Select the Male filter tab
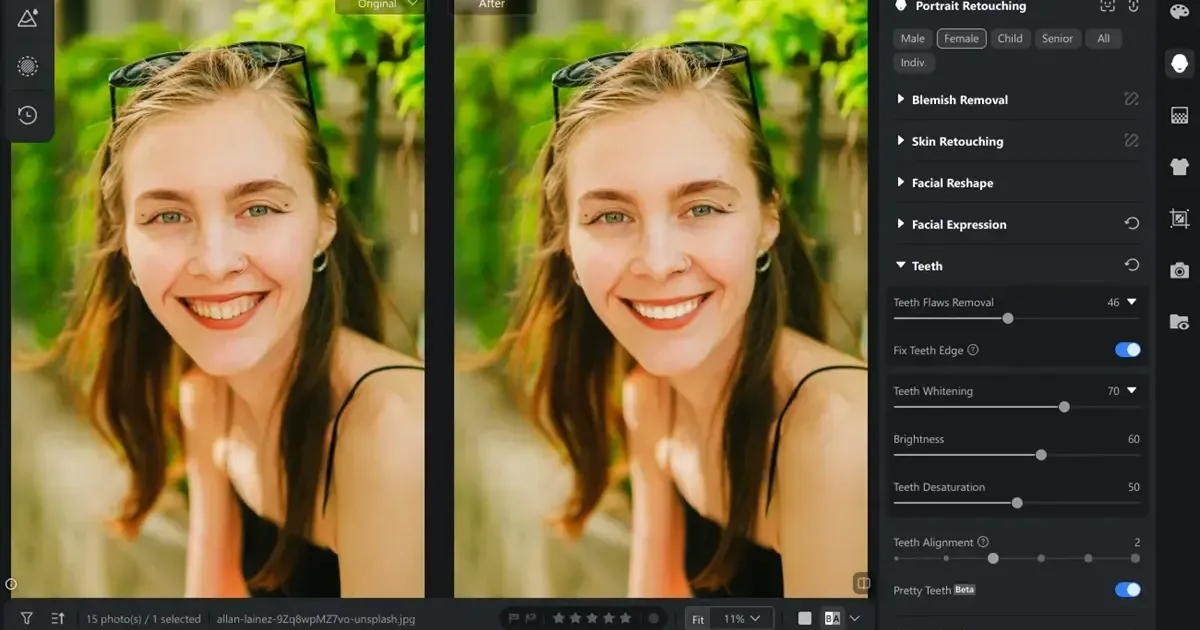 (913, 39)
